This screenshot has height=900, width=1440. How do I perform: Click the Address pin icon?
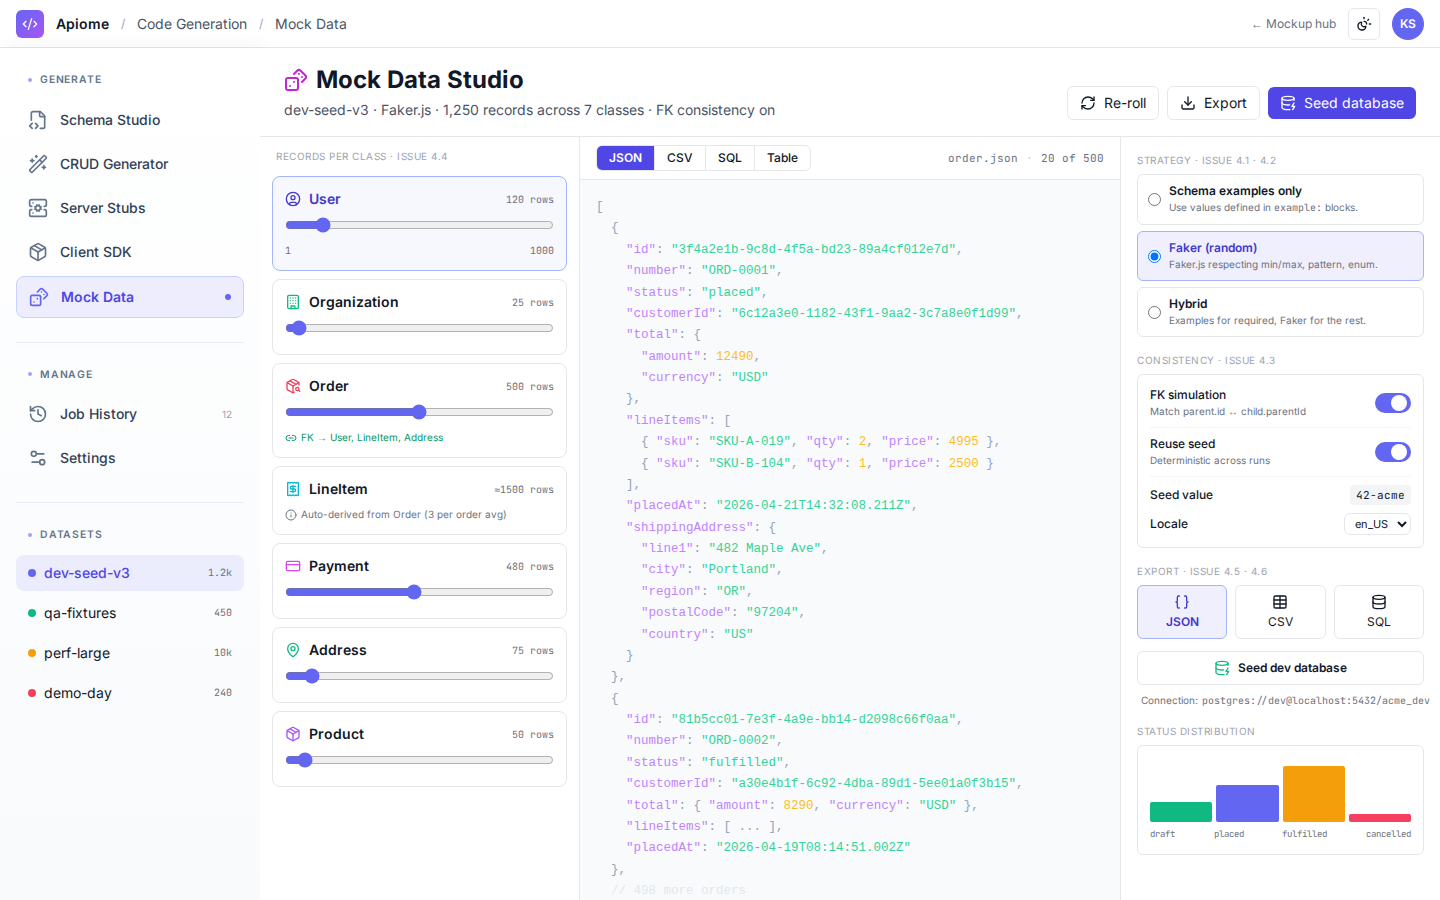pyautogui.click(x=293, y=650)
